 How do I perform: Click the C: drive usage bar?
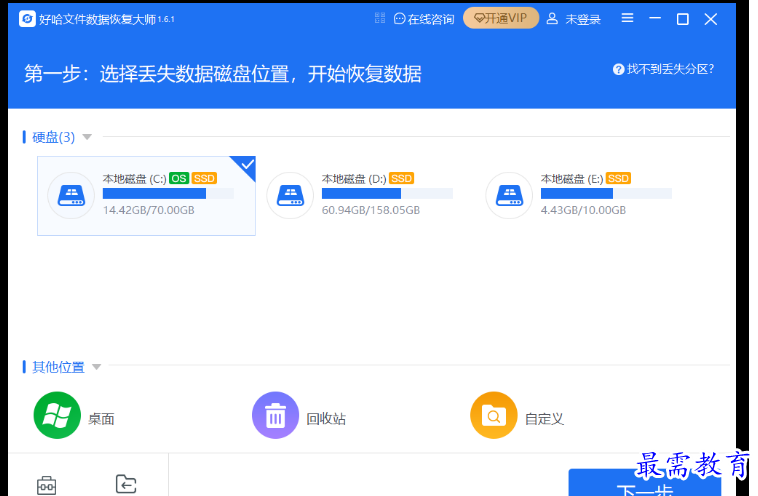168,193
